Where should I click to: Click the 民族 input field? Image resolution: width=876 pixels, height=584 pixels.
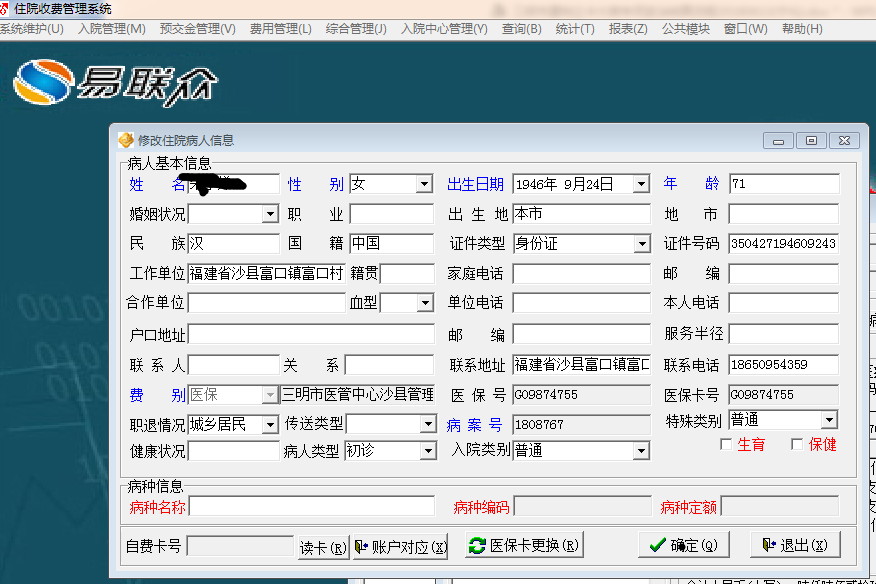(234, 244)
